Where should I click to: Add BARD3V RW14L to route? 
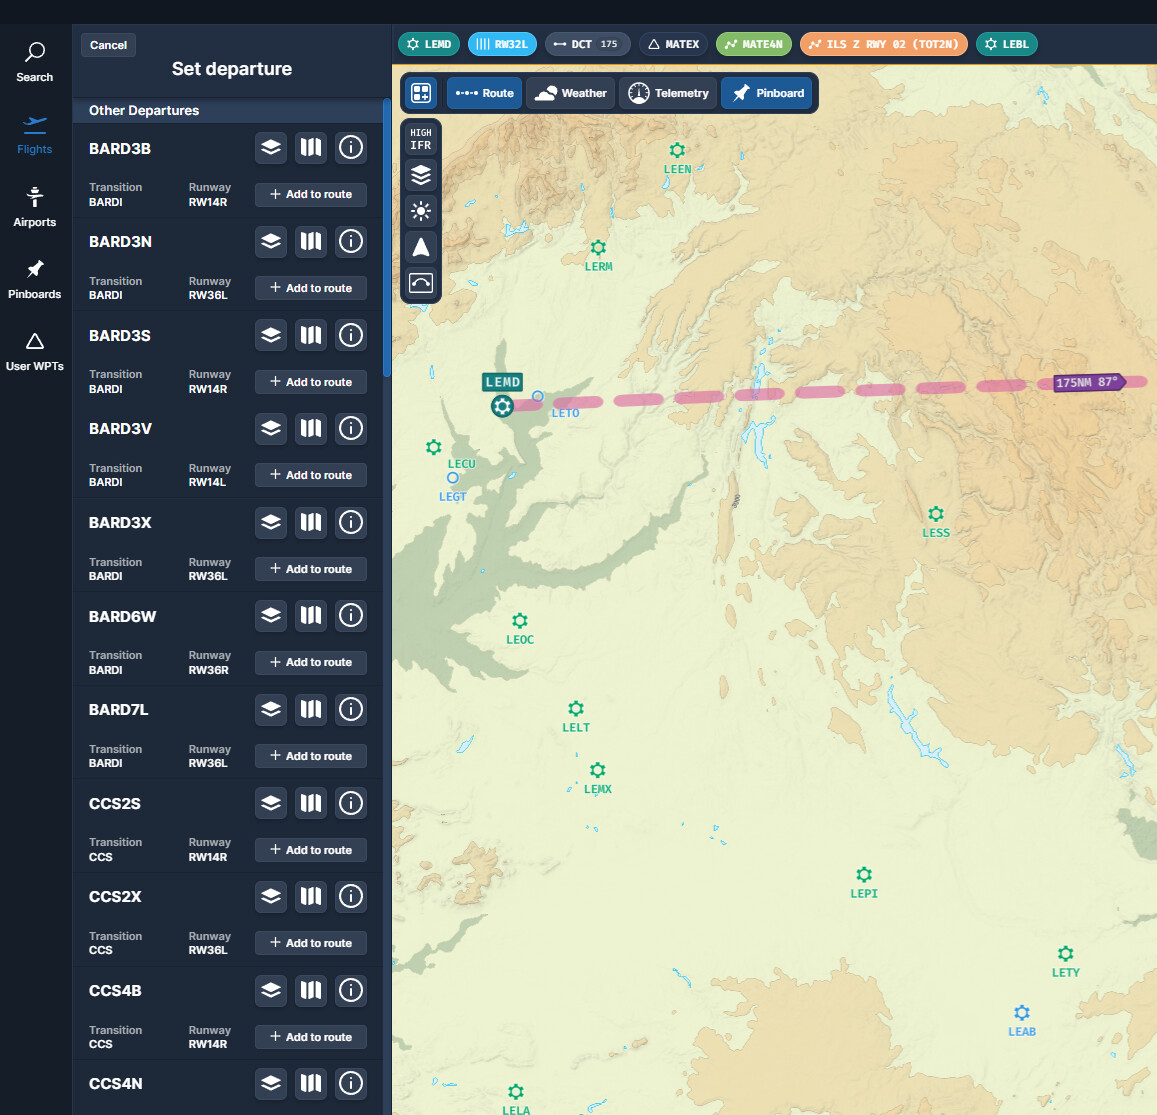311,475
